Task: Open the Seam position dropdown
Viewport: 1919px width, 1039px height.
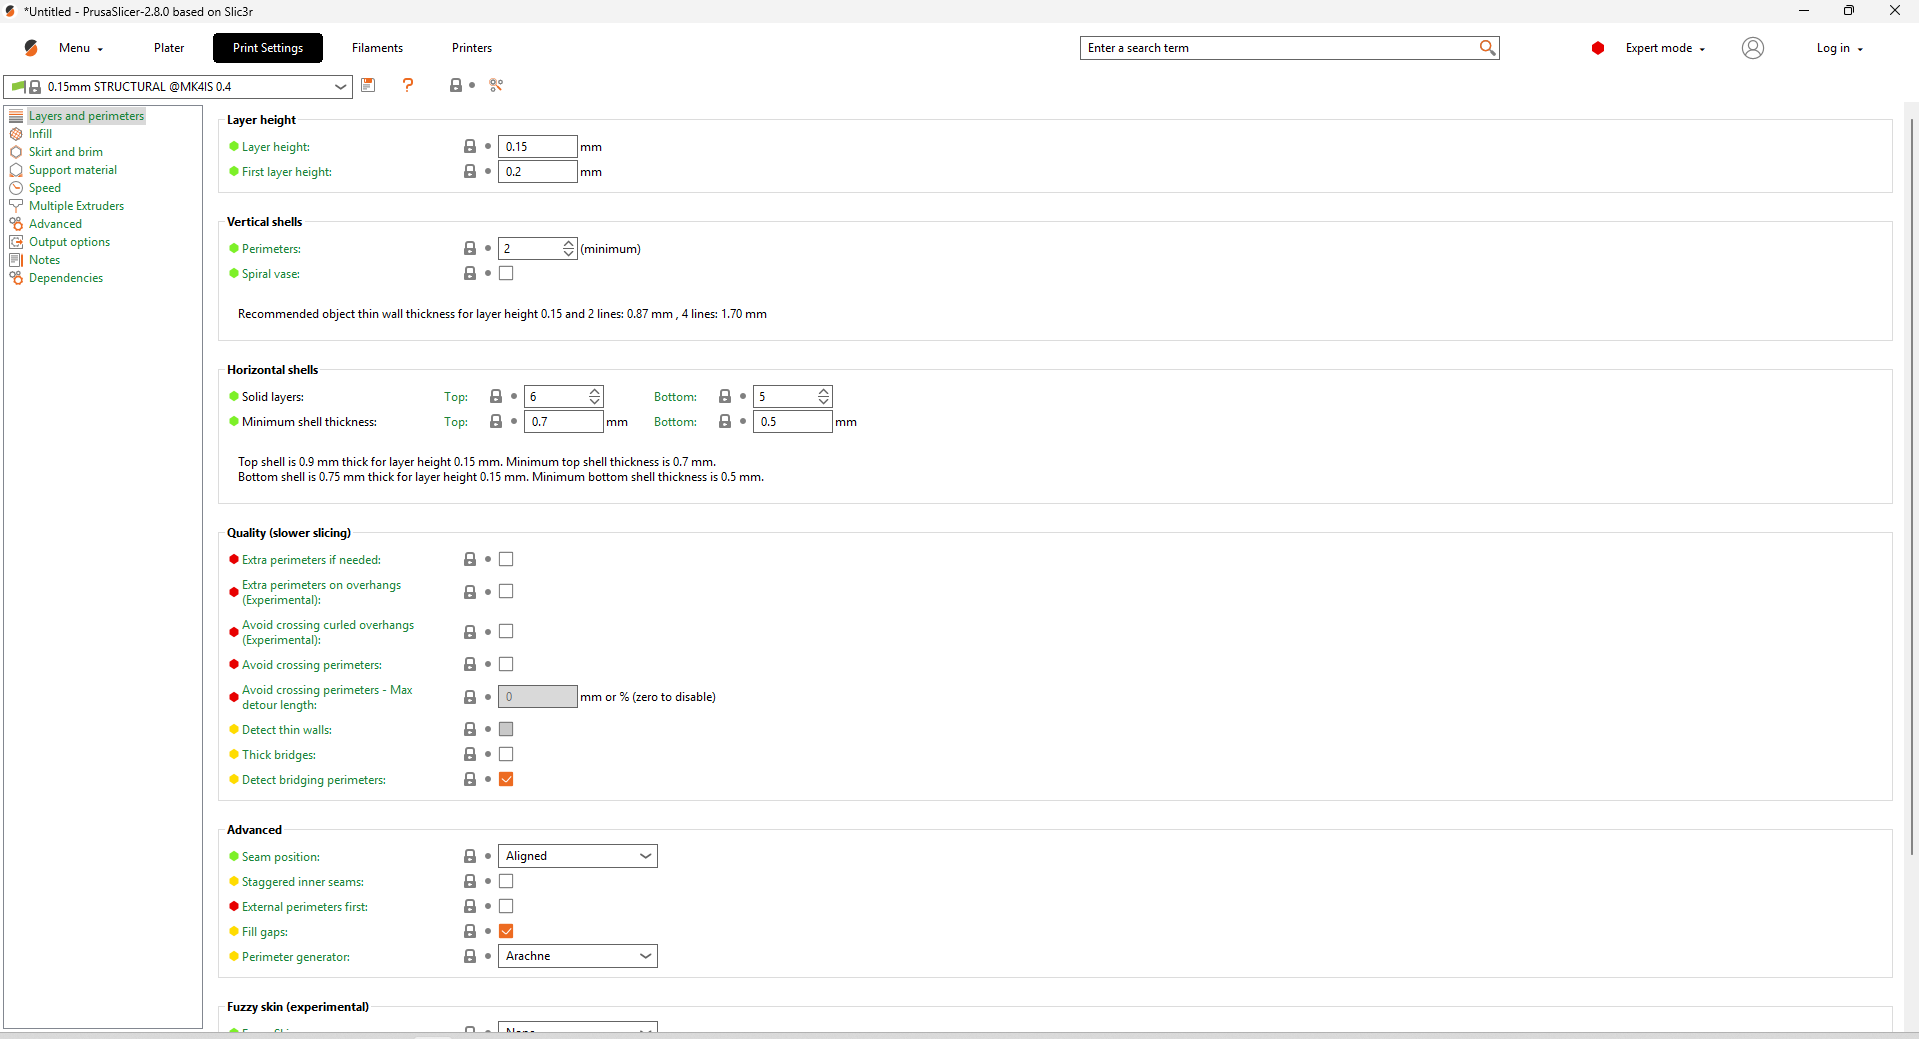Action: (x=577, y=856)
